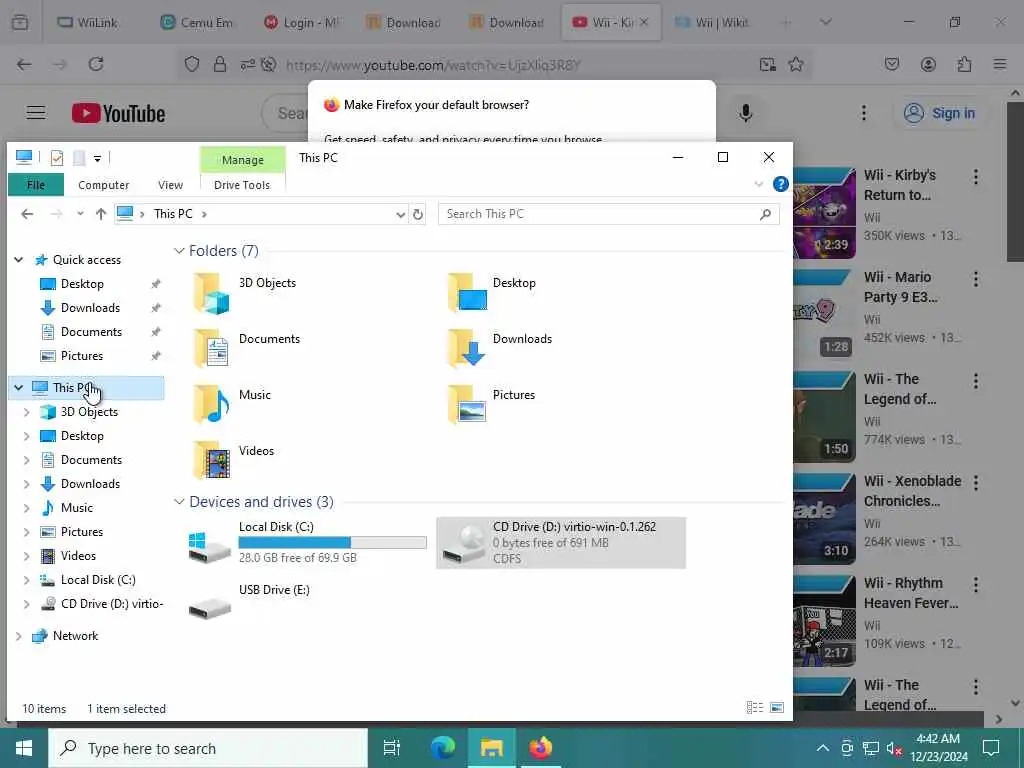
Task: Reload the Firefox page
Action: pyautogui.click(x=96, y=64)
